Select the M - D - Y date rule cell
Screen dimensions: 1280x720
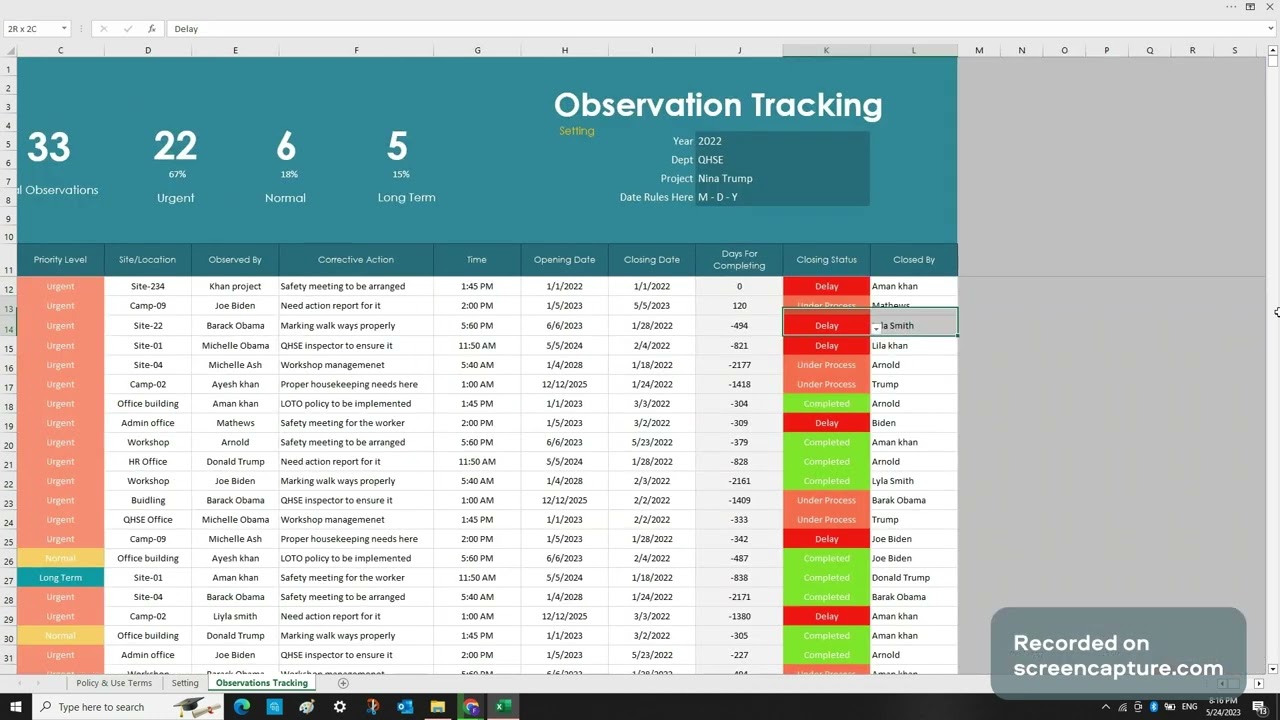[782, 197]
